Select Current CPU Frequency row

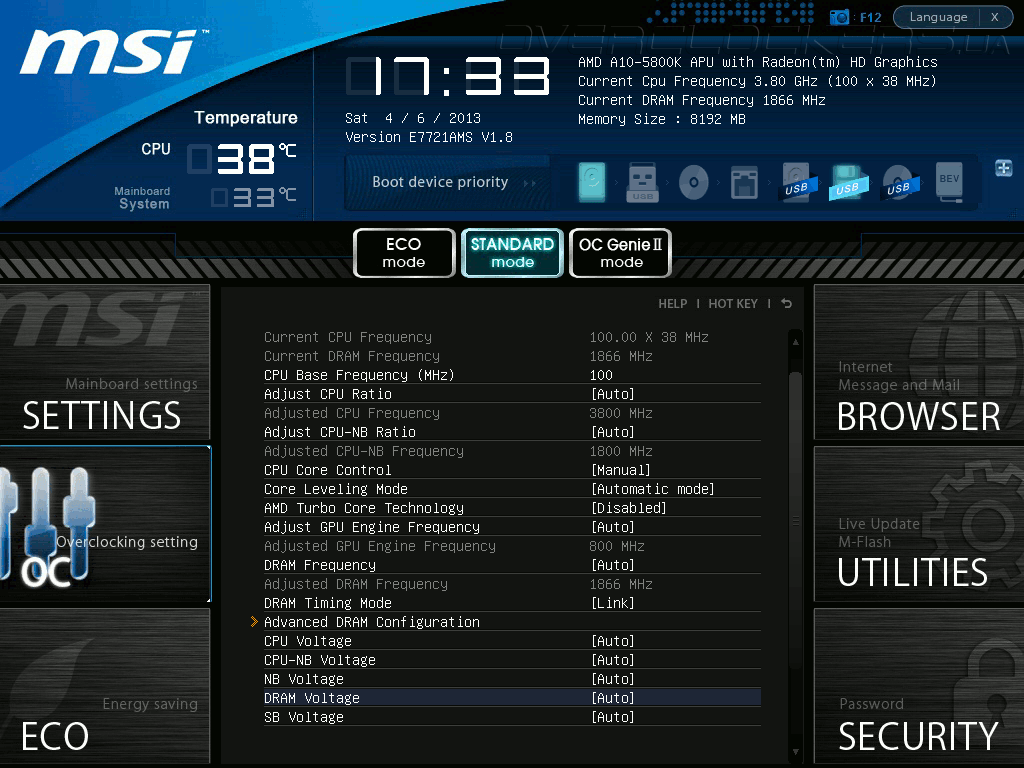coord(512,337)
